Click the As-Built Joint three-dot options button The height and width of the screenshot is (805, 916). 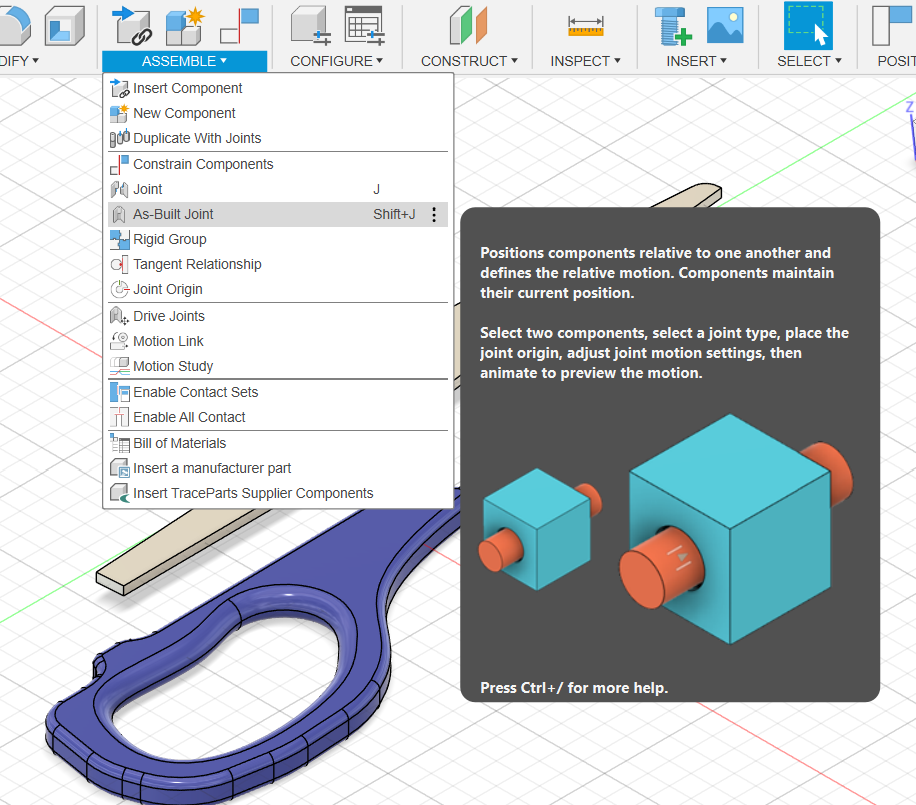pyautogui.click(x=434, y=214)
